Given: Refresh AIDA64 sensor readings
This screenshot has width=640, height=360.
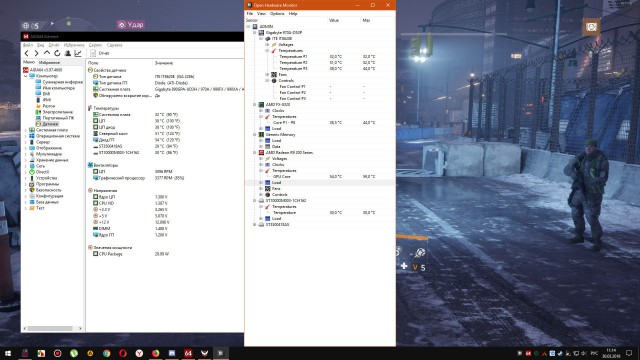Looking at the screenshot, I should pos(57,53).
